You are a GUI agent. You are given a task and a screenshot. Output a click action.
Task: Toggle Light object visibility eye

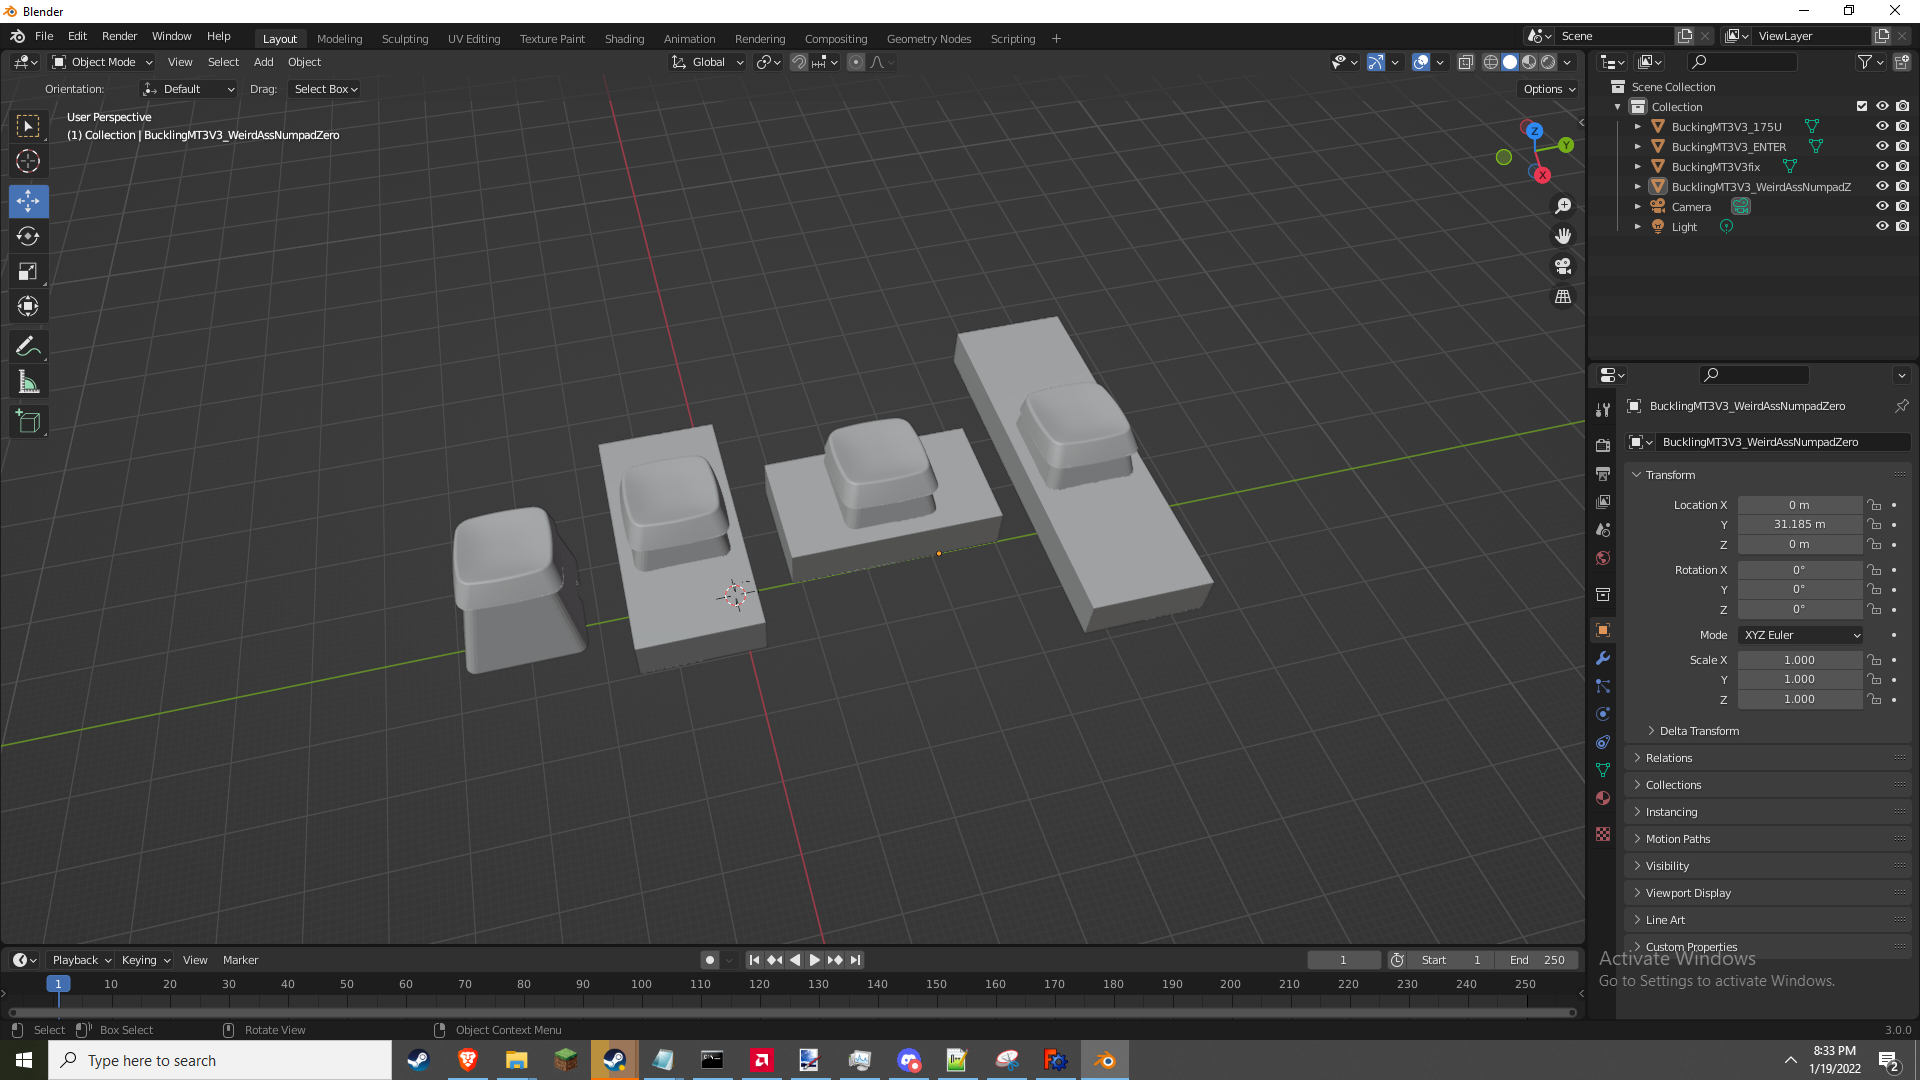[1881, 227]
